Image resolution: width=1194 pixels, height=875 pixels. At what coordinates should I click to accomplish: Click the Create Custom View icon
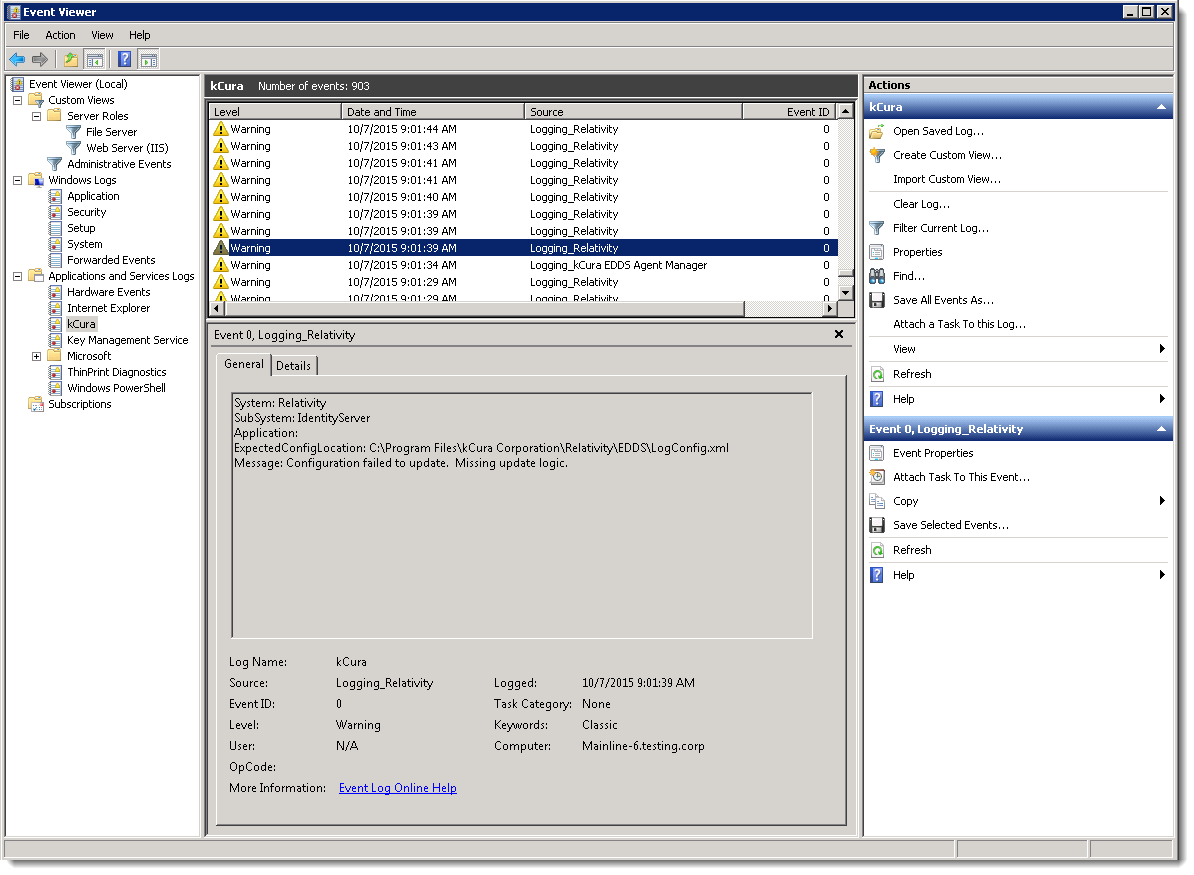point(877,155)
